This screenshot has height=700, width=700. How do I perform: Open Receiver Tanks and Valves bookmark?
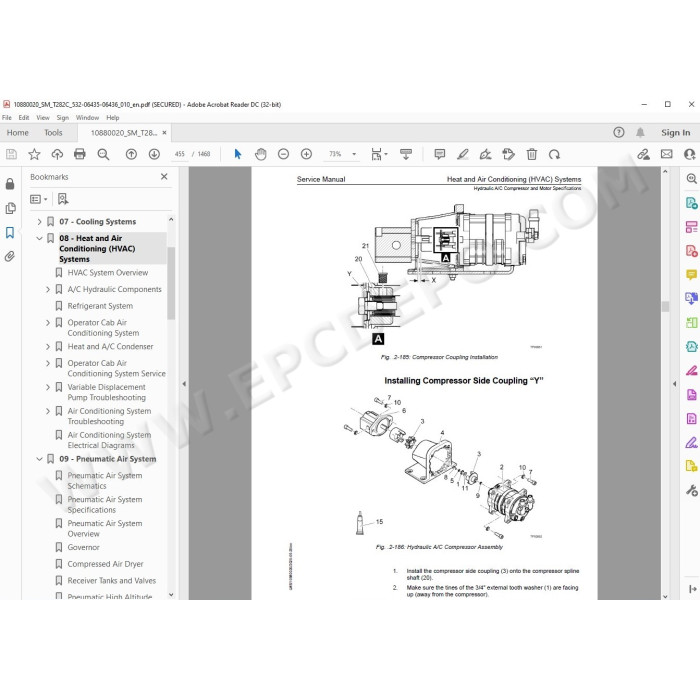coord(112,581)
